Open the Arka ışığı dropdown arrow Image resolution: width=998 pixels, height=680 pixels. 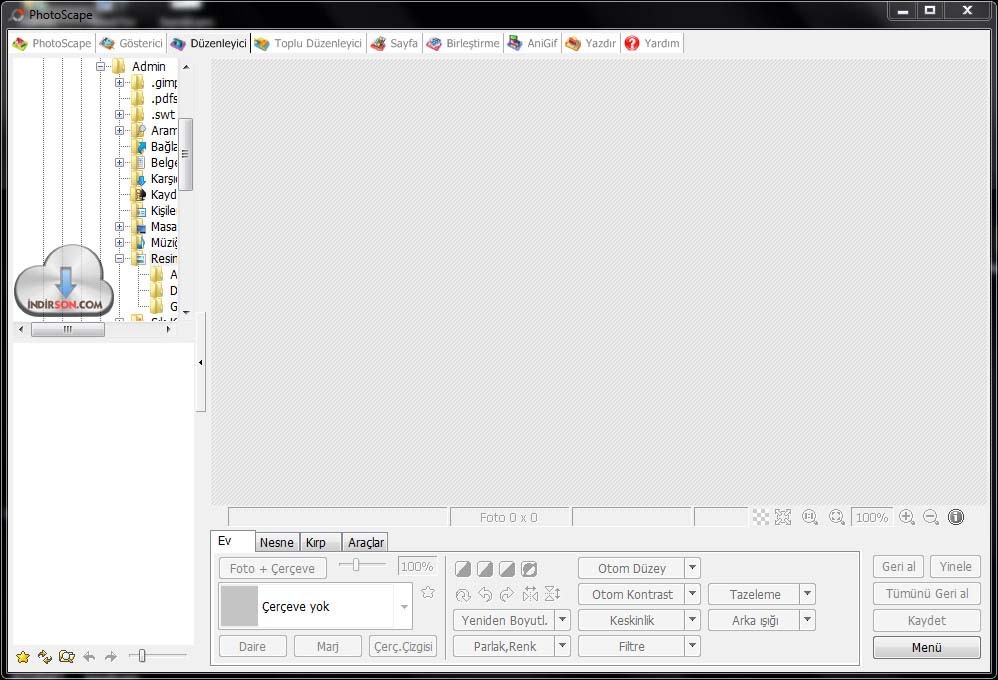[807, 620]
